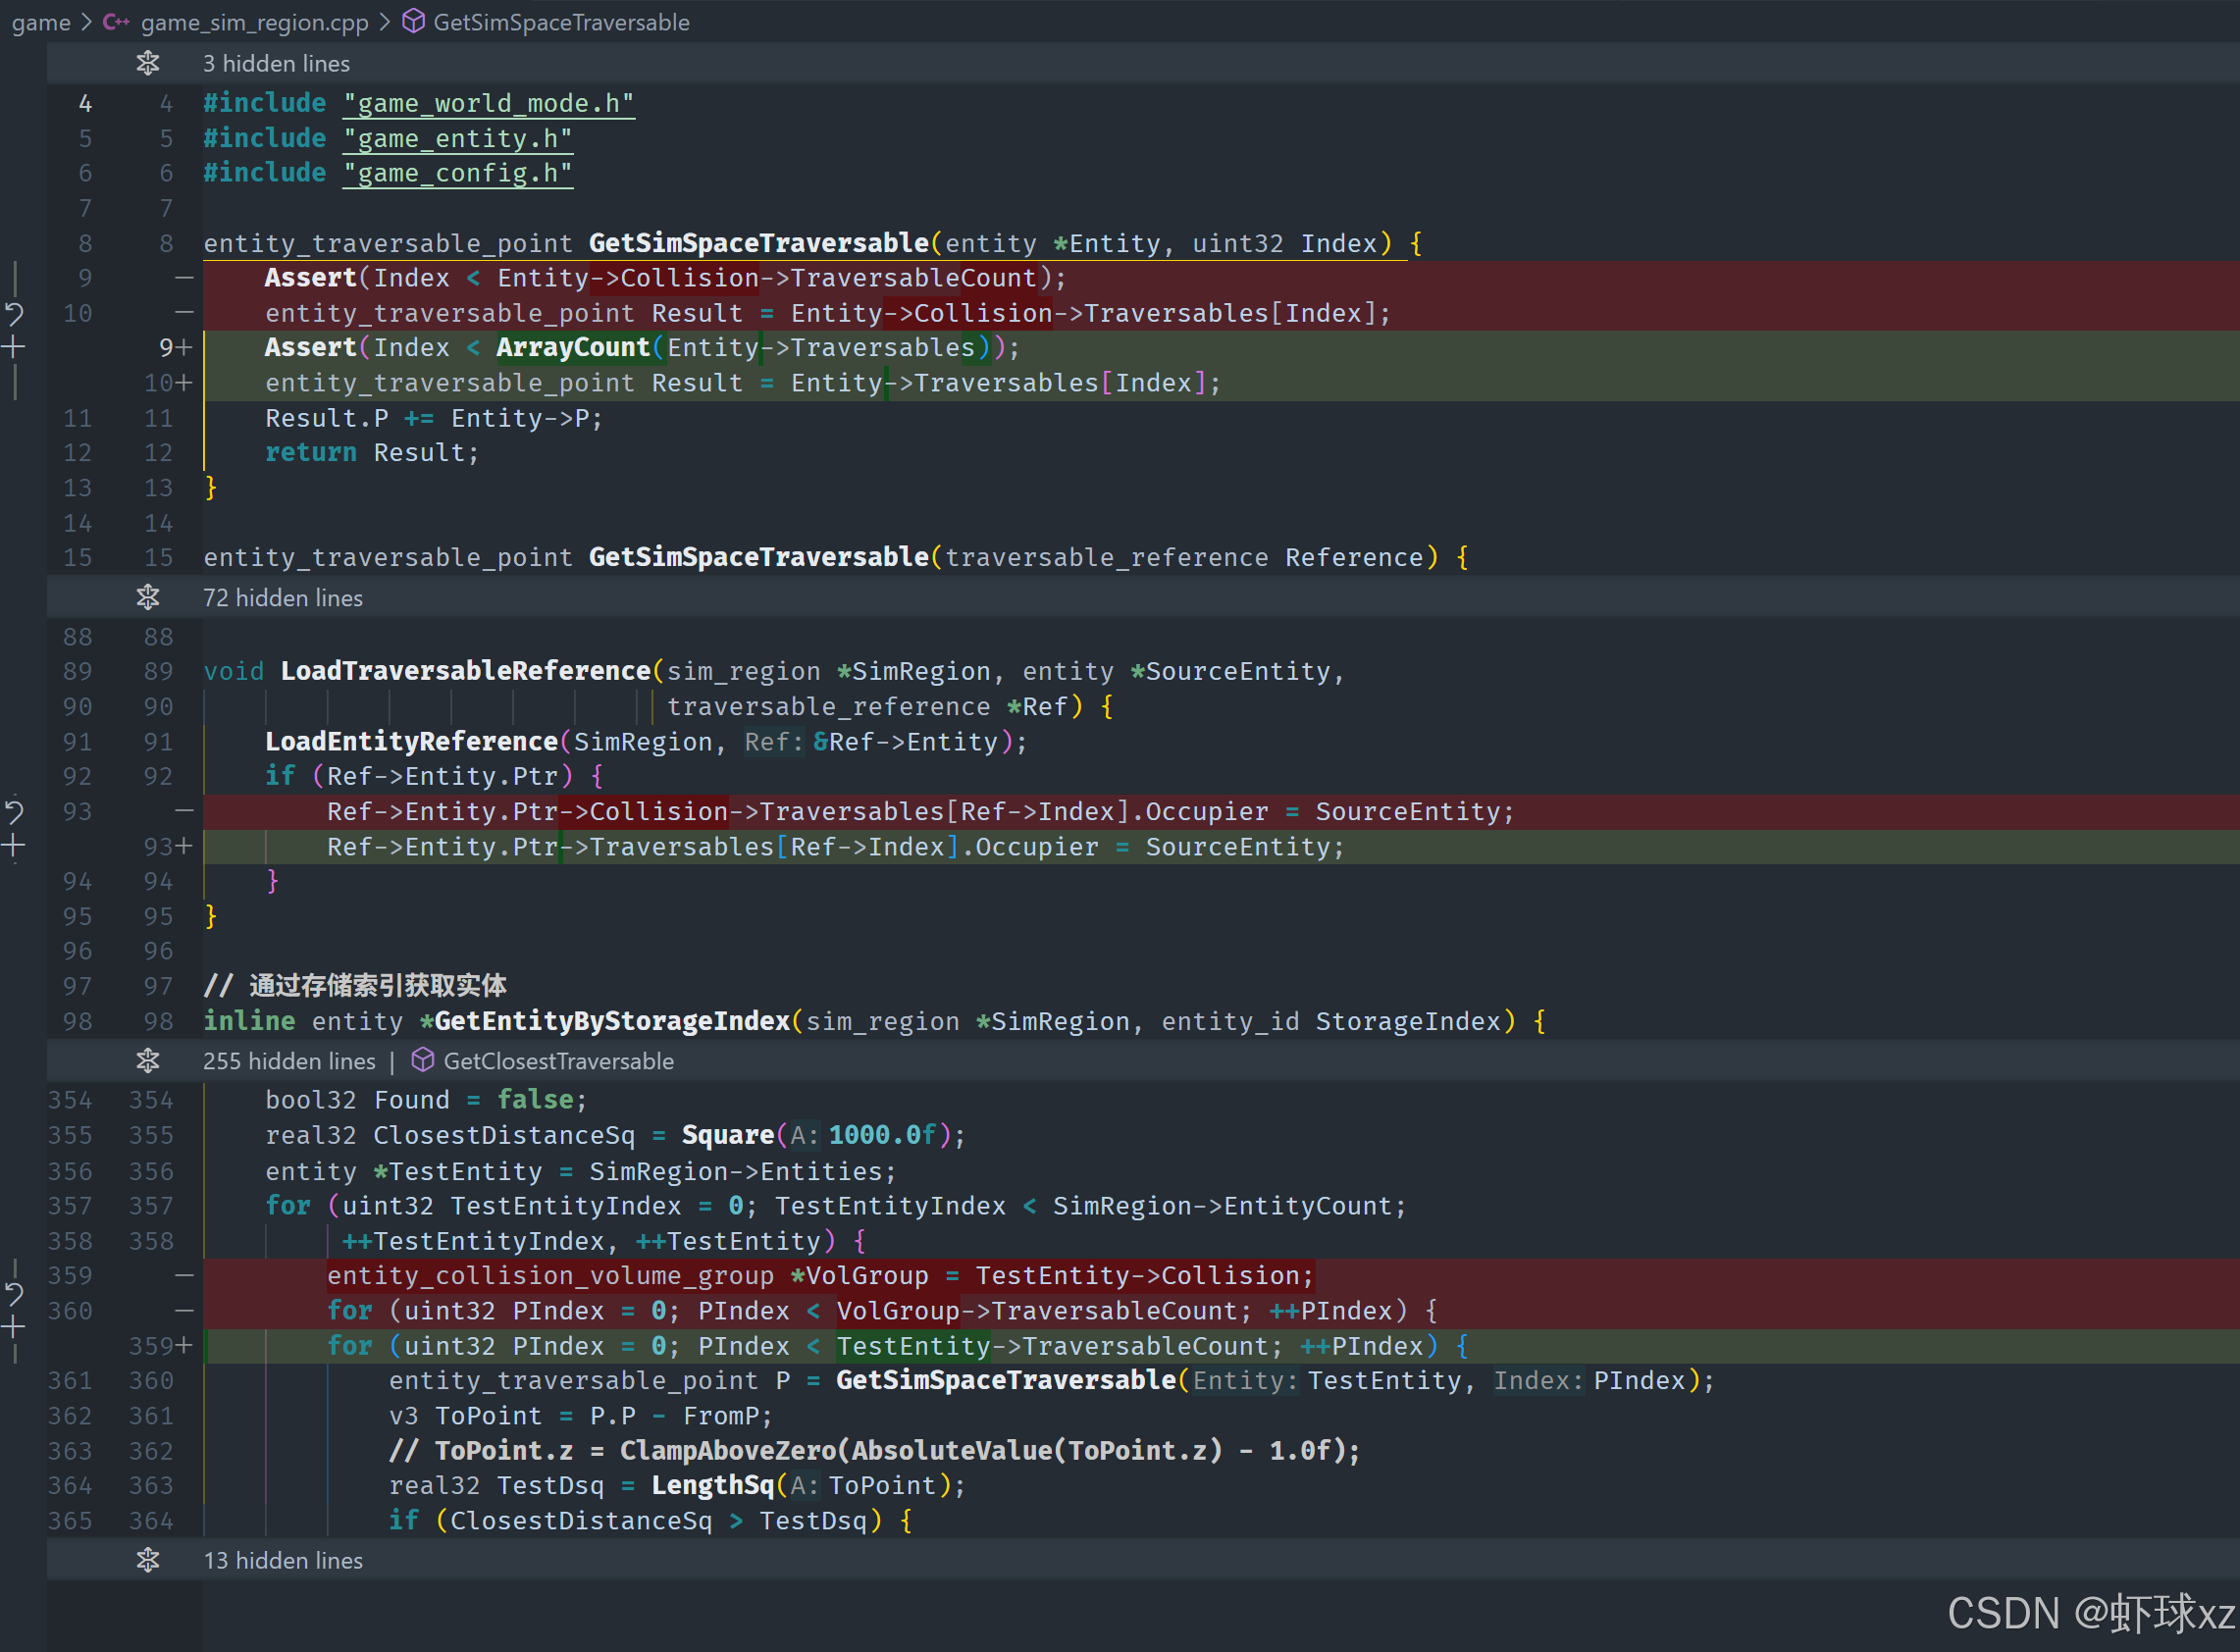Follow the game_entity.h include link

[x=458, y=138]
